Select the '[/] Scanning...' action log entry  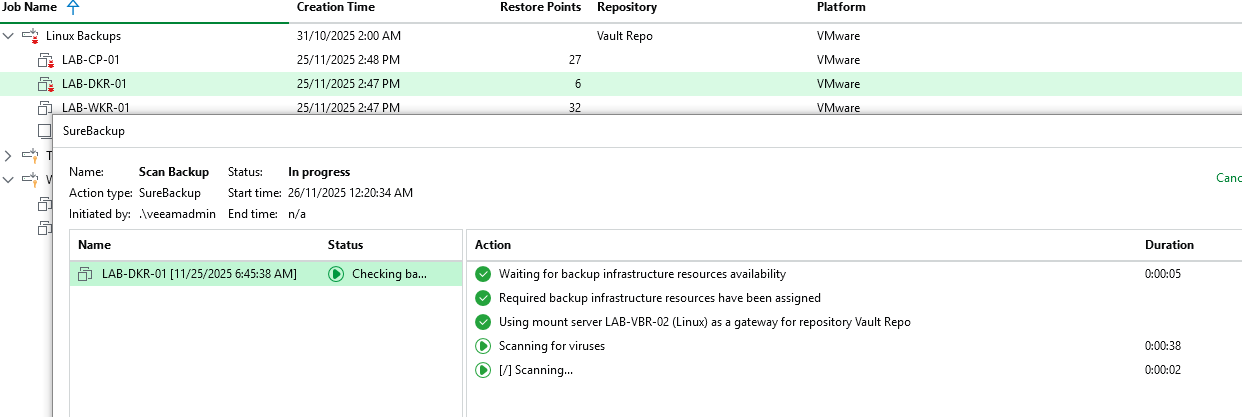[536, 370]
